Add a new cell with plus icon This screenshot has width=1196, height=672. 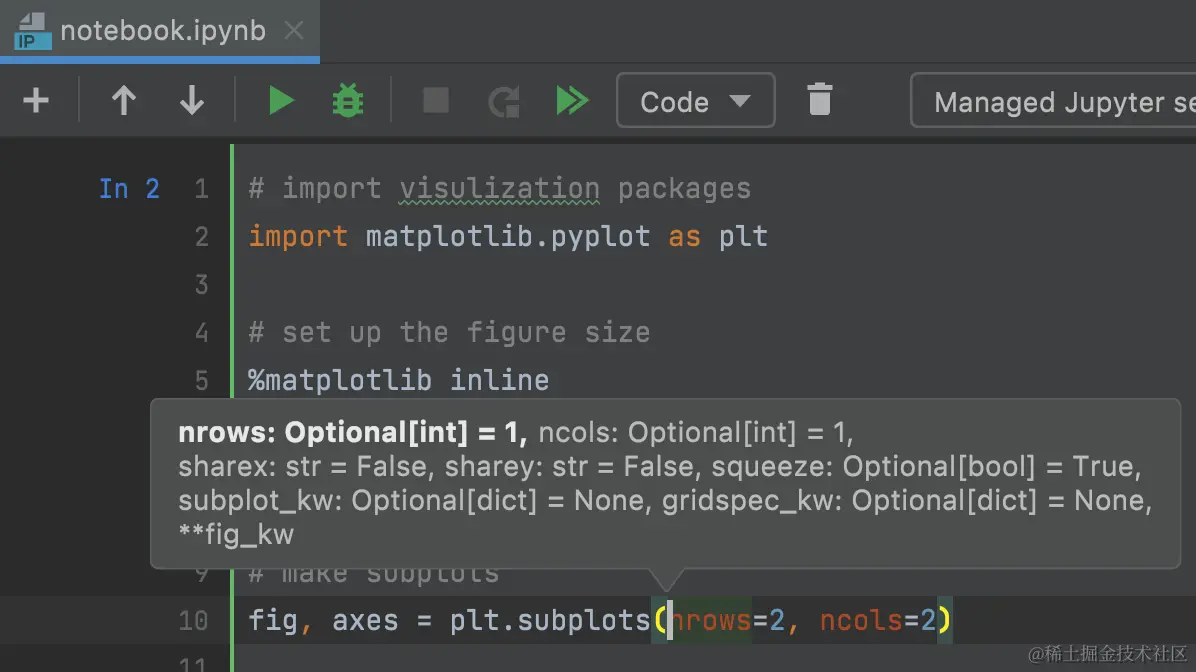36,101
